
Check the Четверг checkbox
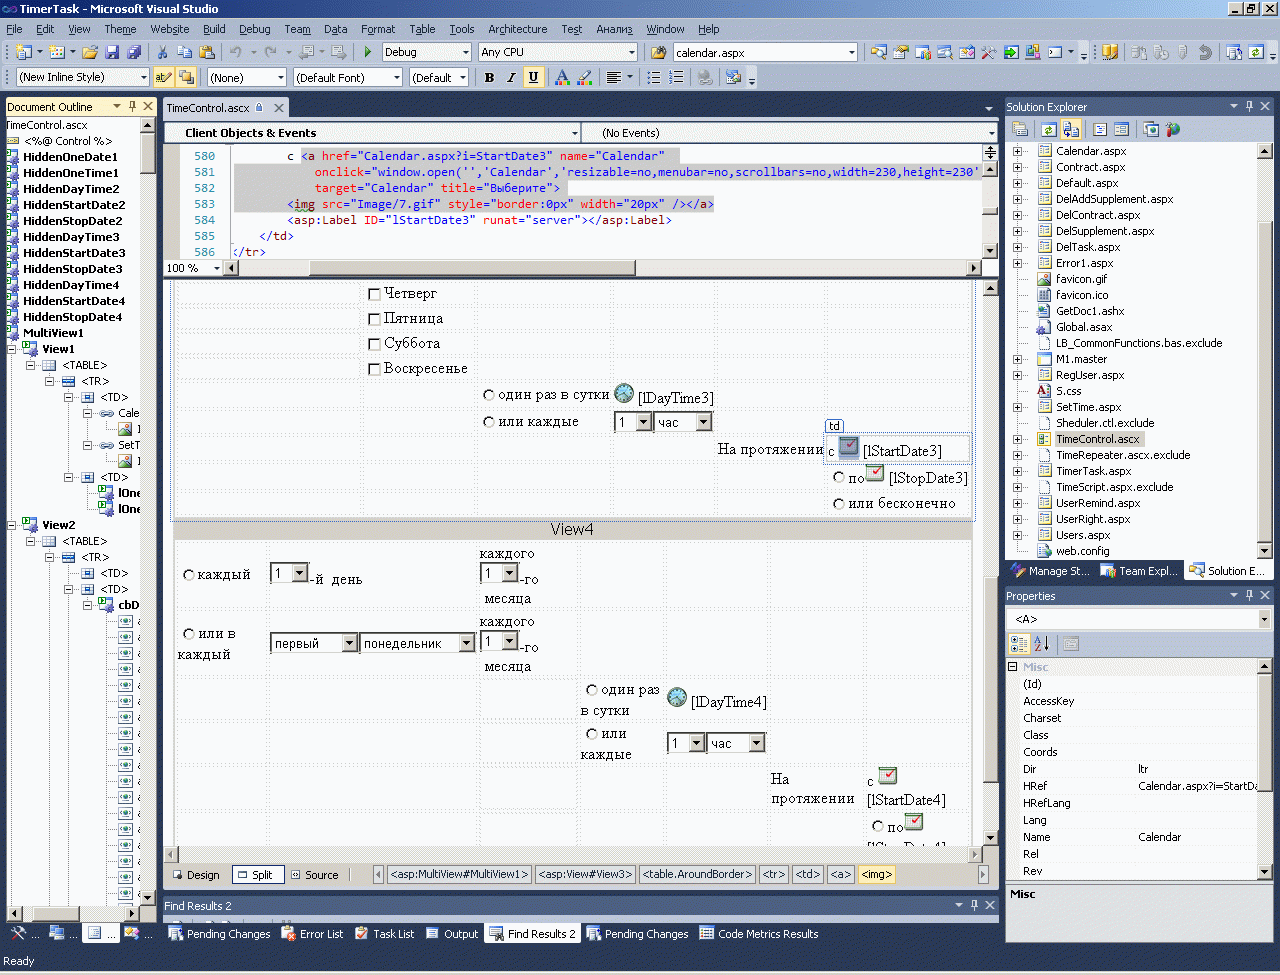(374, 294)
